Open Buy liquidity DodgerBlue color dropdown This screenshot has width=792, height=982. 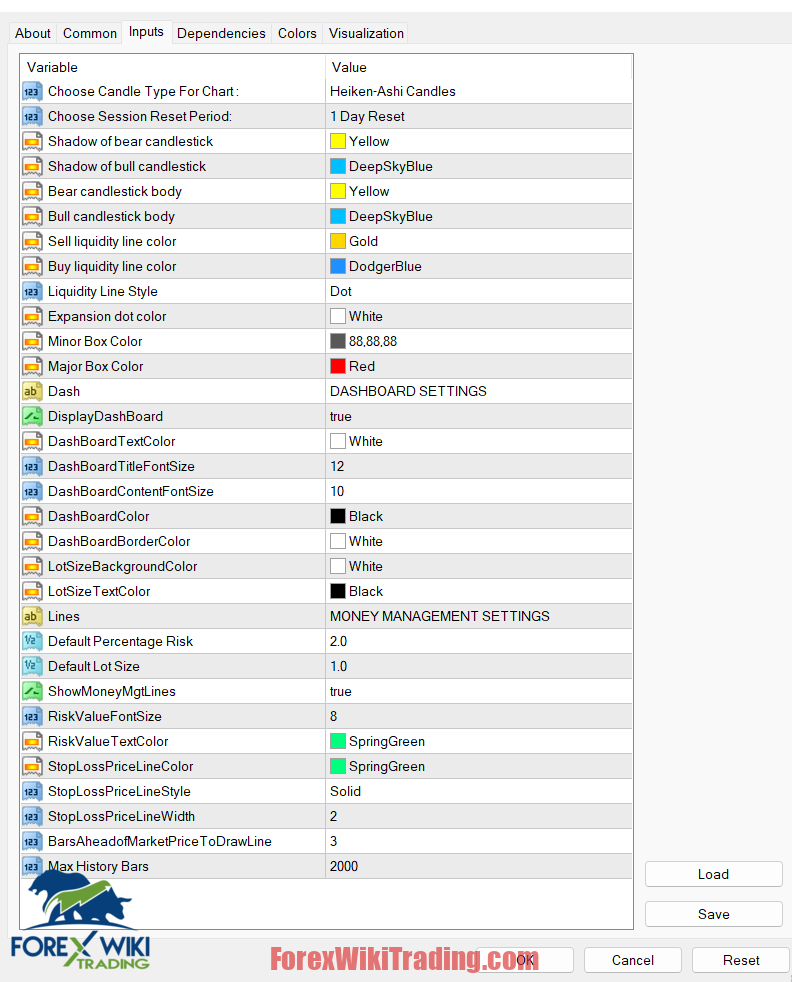478,267
